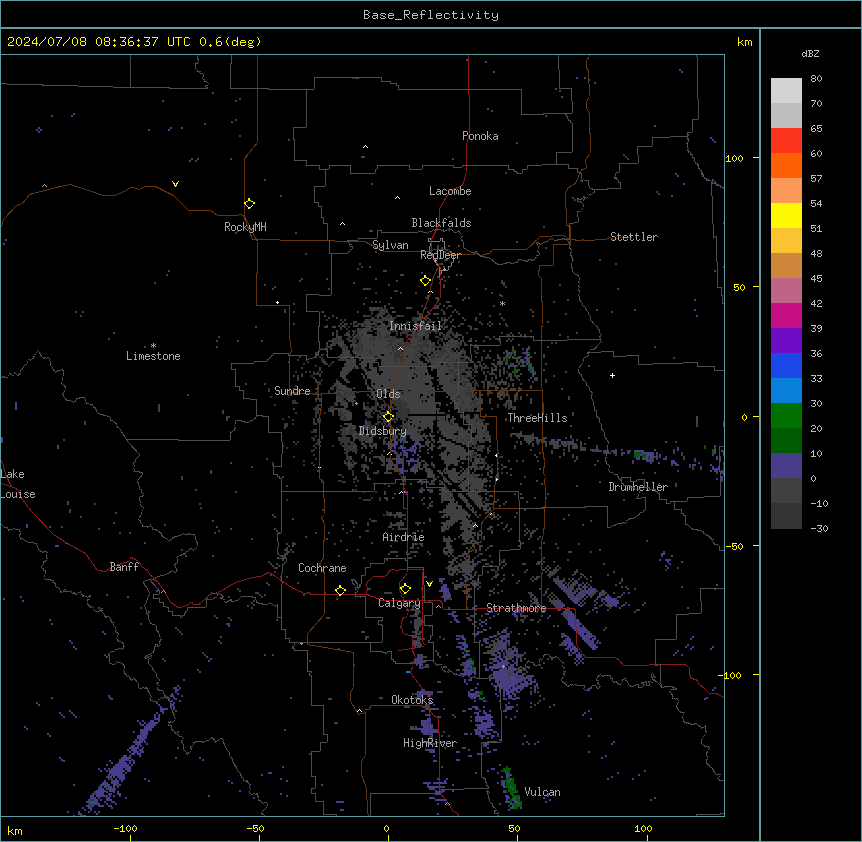Click the Blackfalds label
The width and height of the screenshot is (862, 842).
441,223
